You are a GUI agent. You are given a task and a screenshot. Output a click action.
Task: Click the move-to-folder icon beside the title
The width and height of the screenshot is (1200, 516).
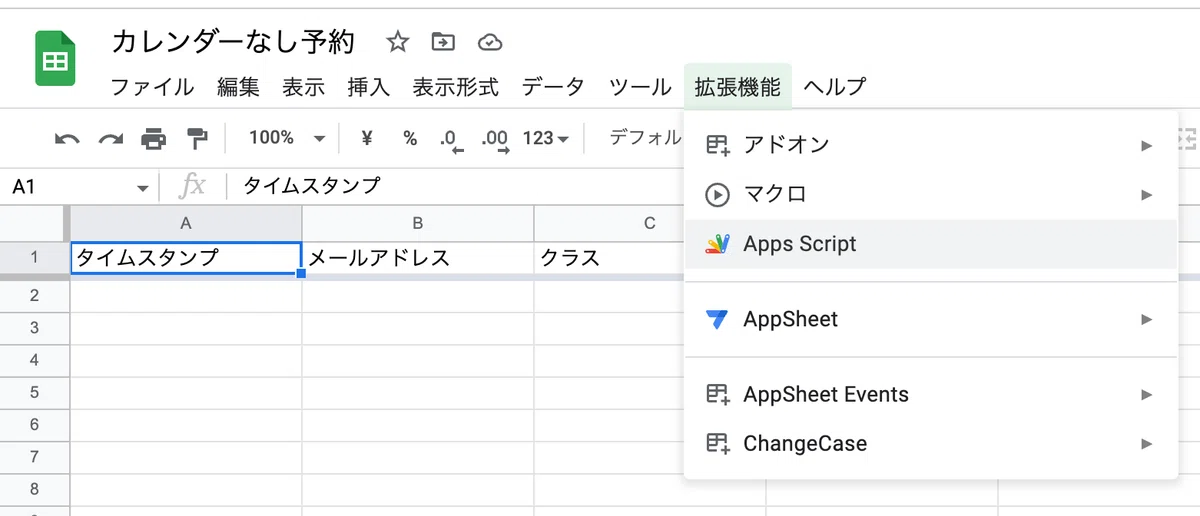click(x=443, y=42)
